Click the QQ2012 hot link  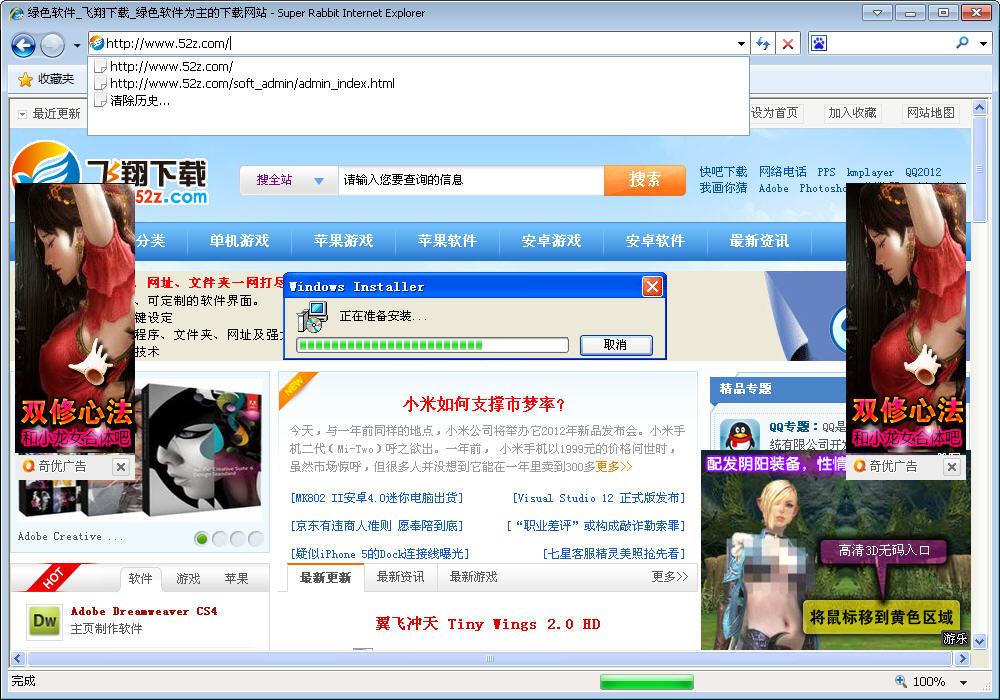click(x=923, y=172)
